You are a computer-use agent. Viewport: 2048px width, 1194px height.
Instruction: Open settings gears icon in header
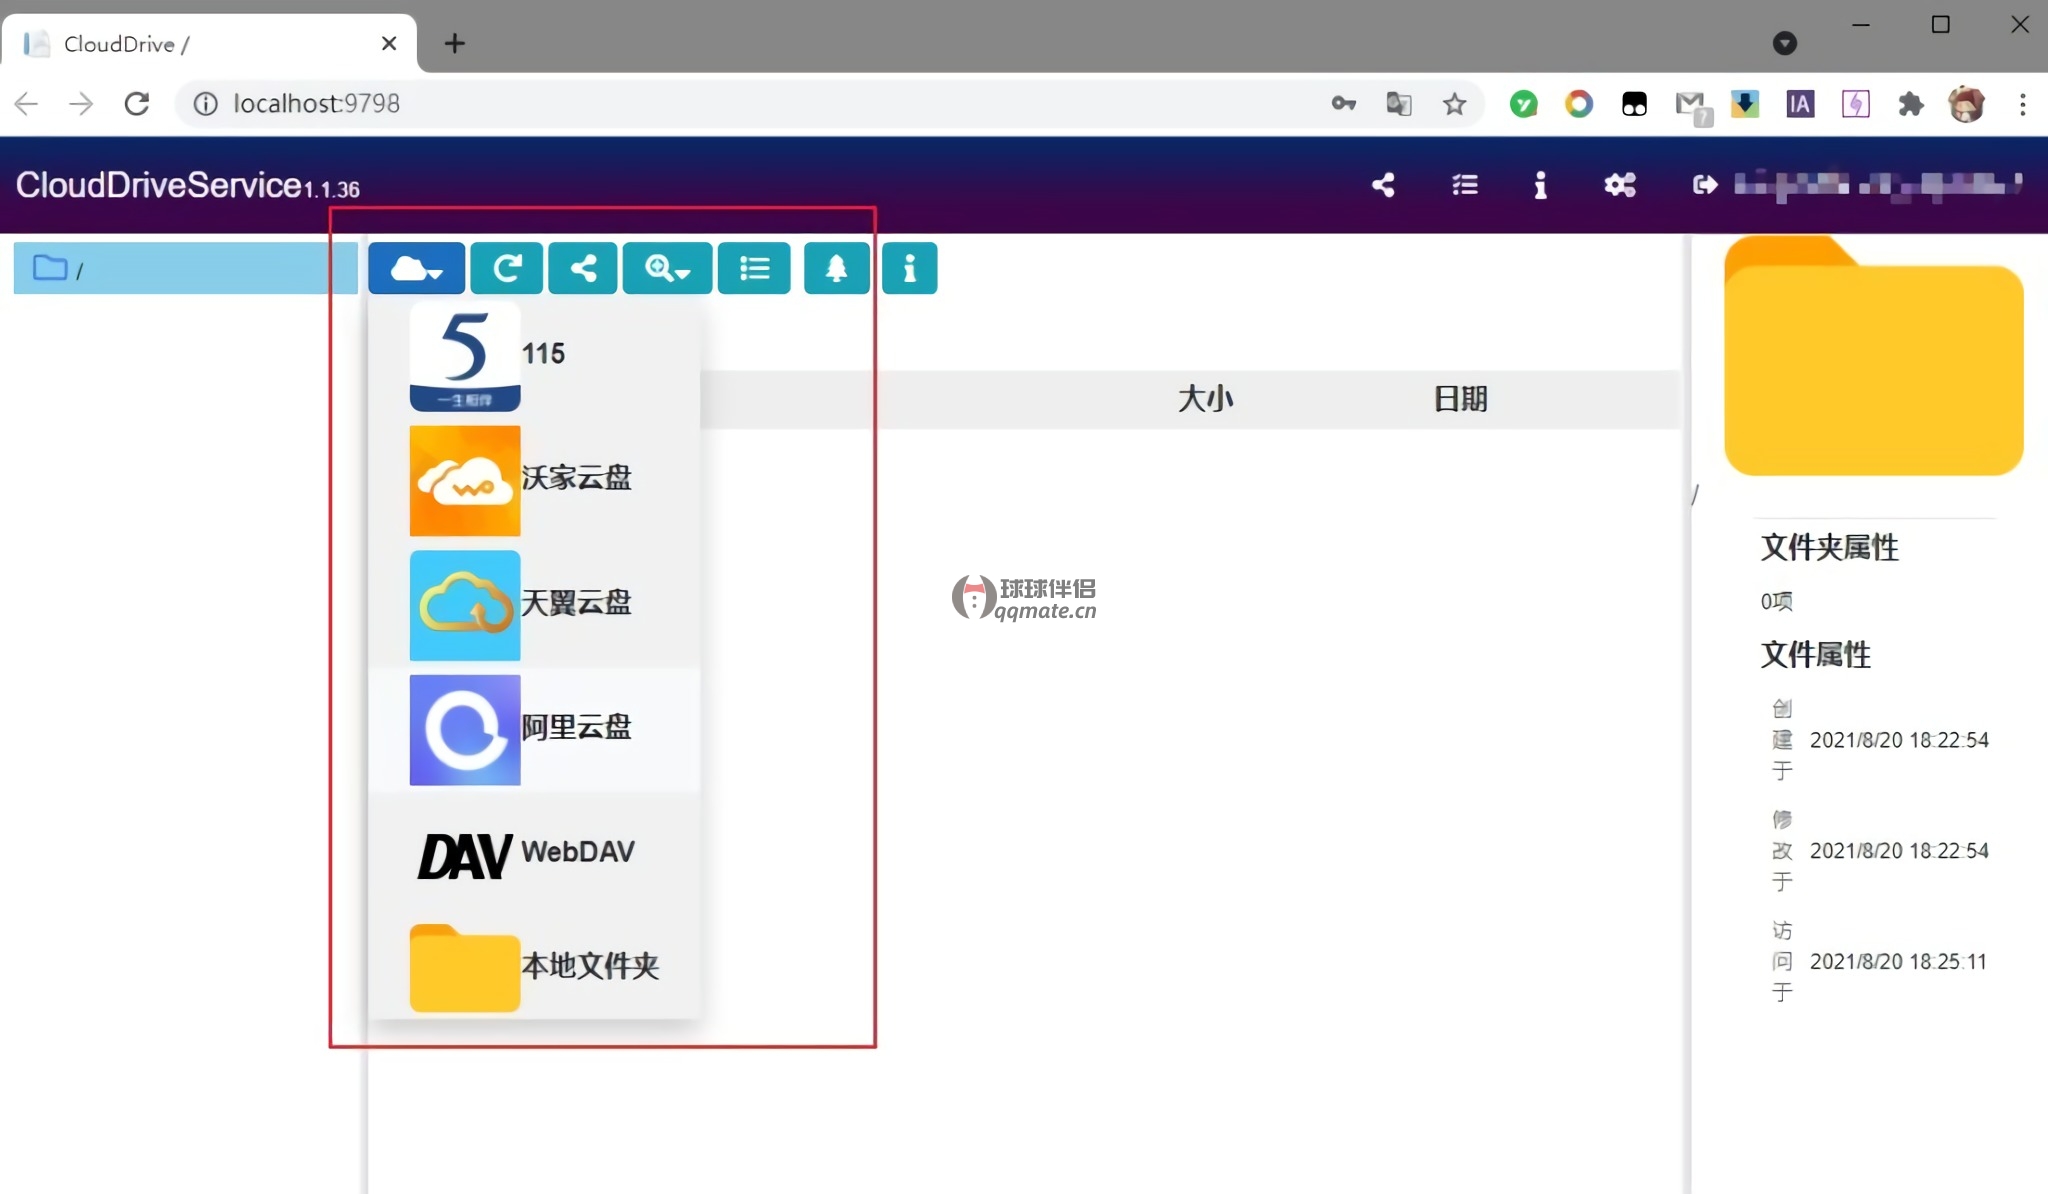point(1620,185)
